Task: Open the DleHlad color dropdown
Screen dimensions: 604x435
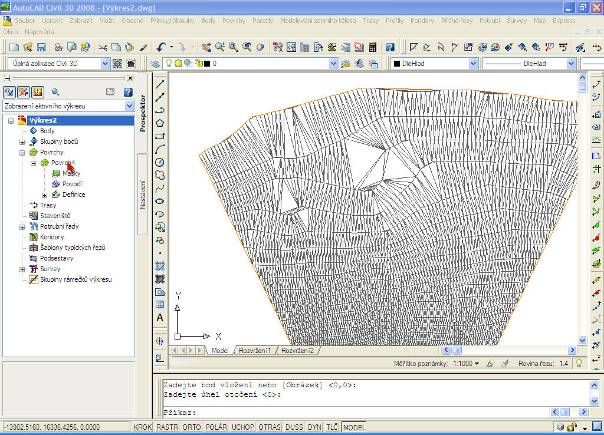Action: tap(473, 64)
